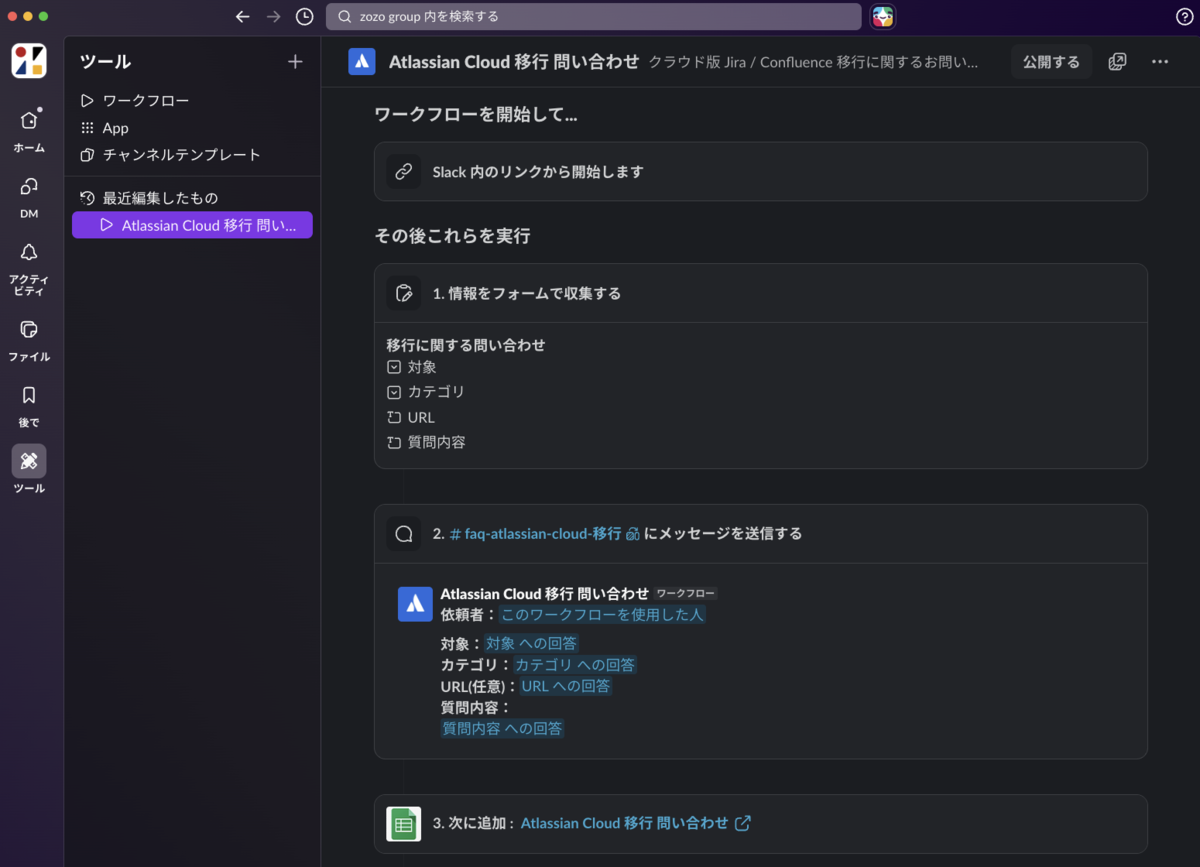Click the speech bubble icon in step 2

pos(404,534)
